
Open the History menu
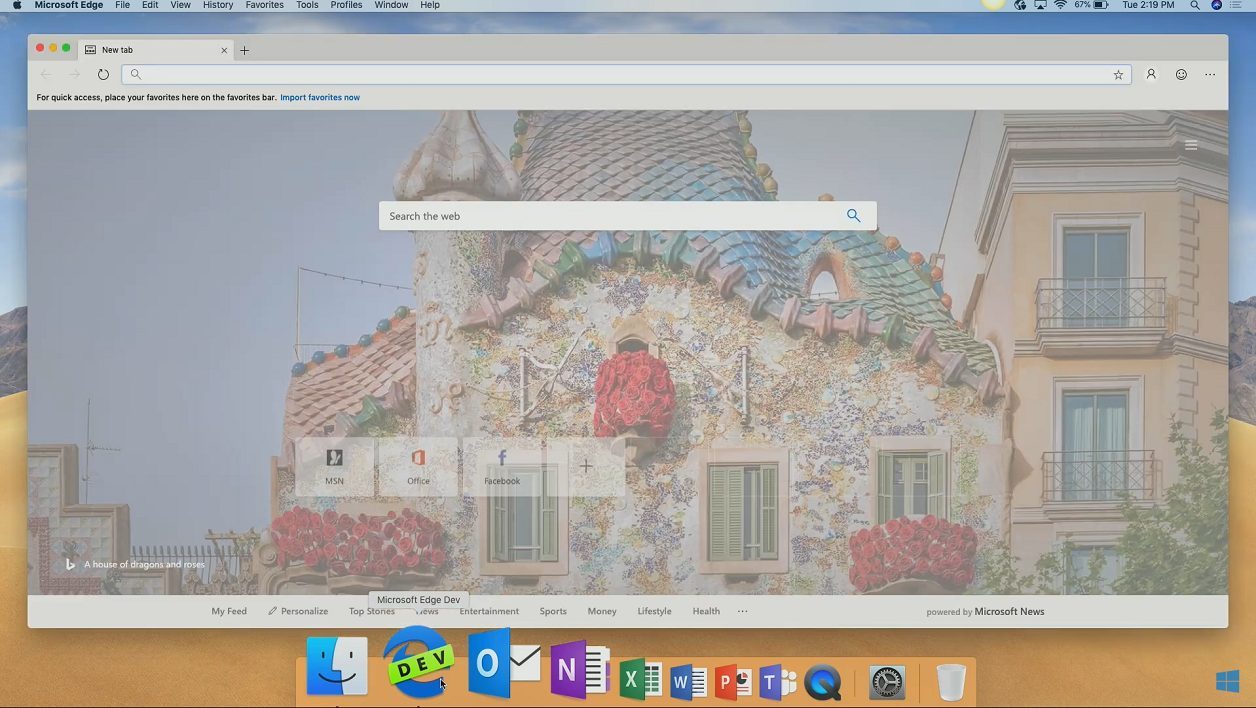[x=218, y=5]
